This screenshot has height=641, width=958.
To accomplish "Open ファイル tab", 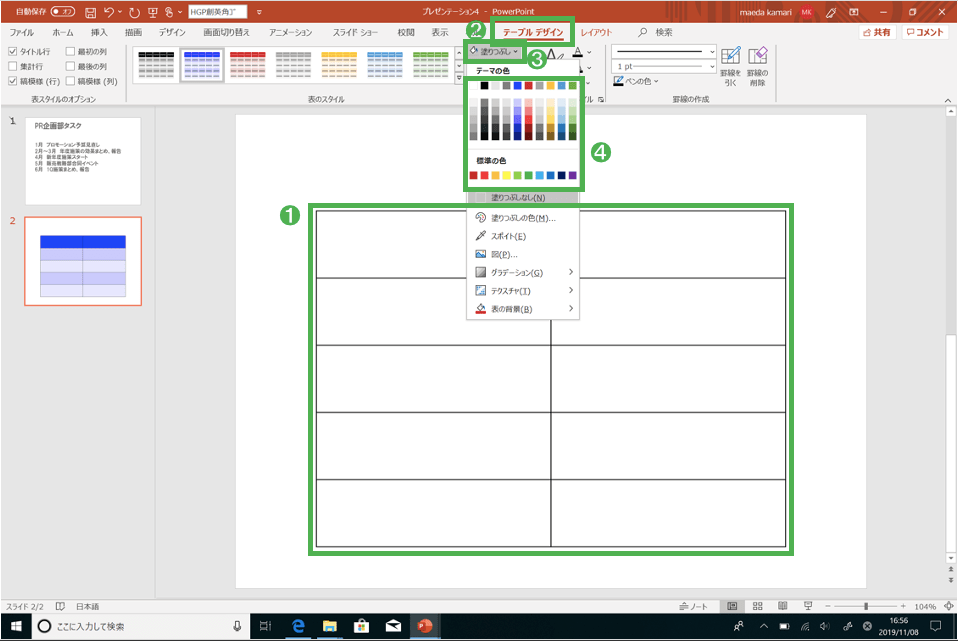I will click(x=21, y=32).
